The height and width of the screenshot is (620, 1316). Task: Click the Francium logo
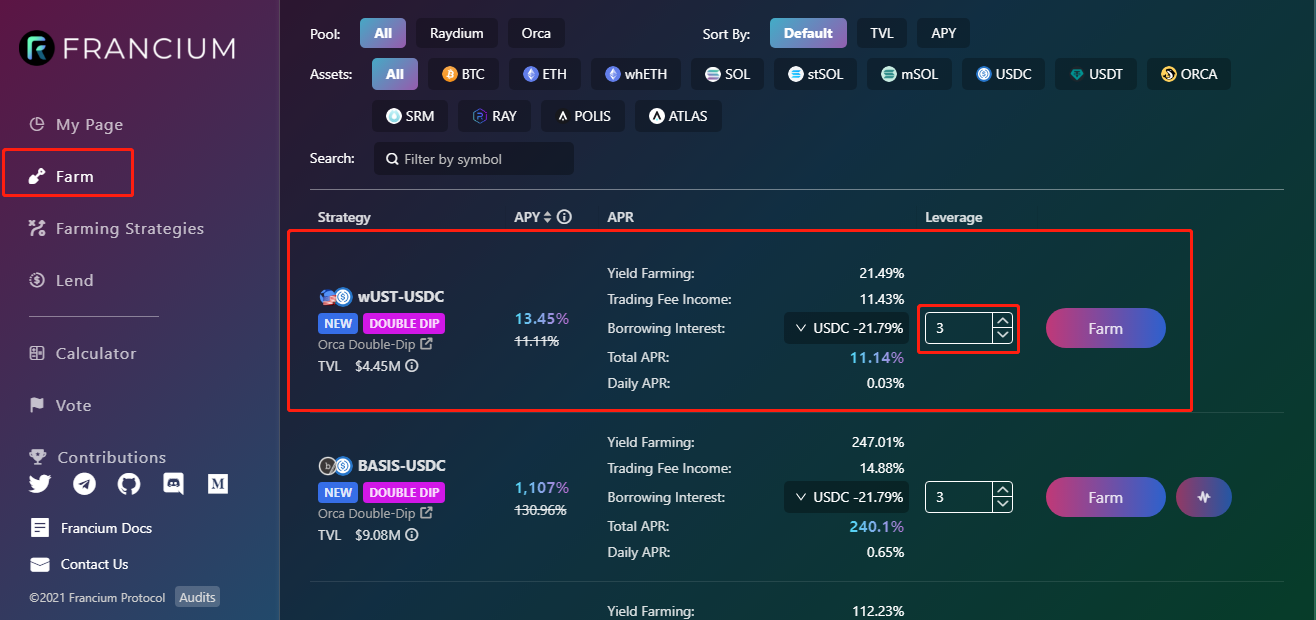(x=127, y=48)
